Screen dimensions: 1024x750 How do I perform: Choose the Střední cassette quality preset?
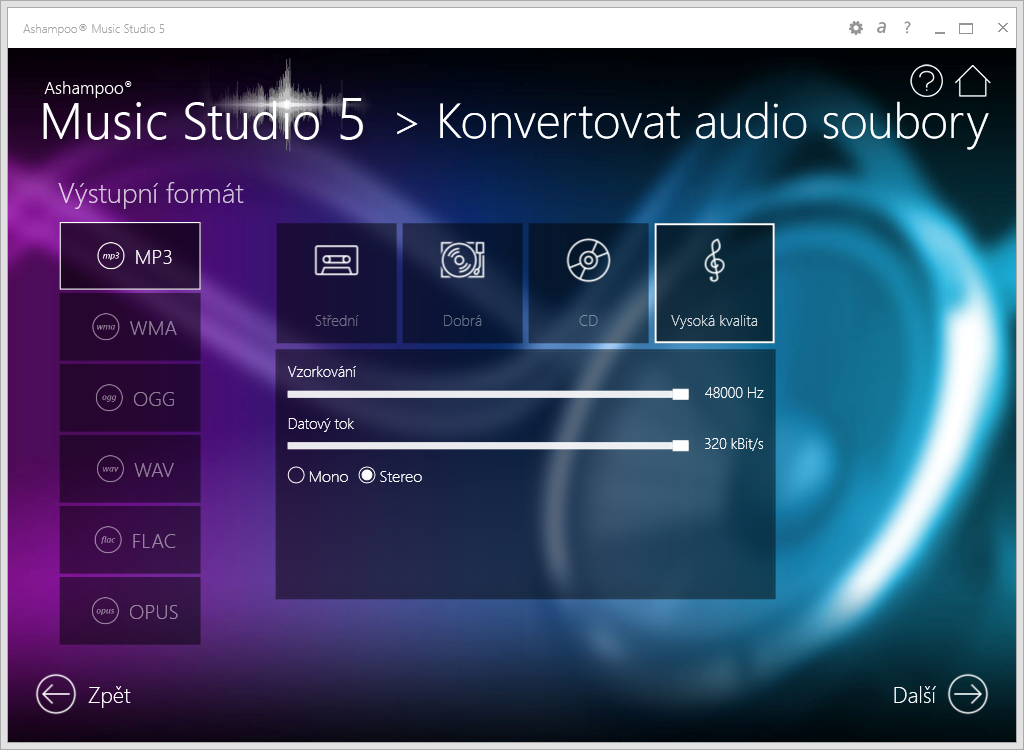click(x=336, y=283)
